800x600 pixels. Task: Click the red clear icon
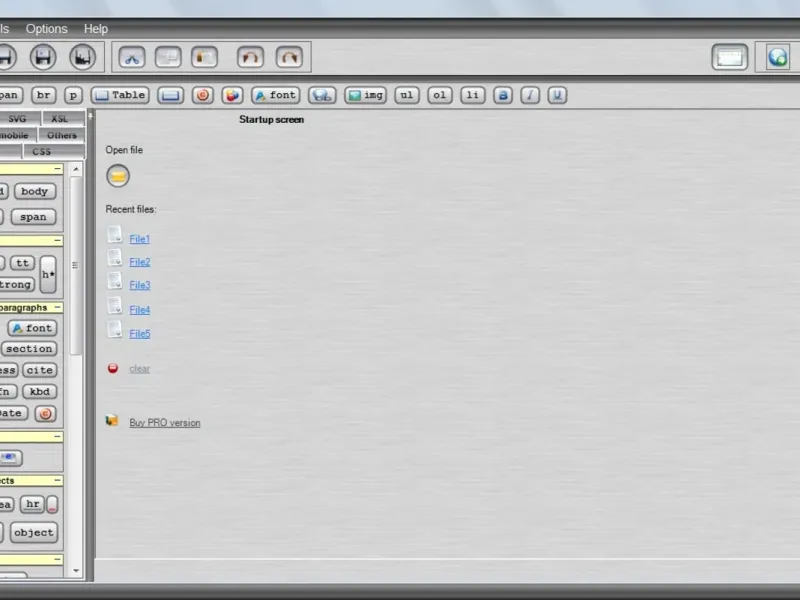coord(113,368)
